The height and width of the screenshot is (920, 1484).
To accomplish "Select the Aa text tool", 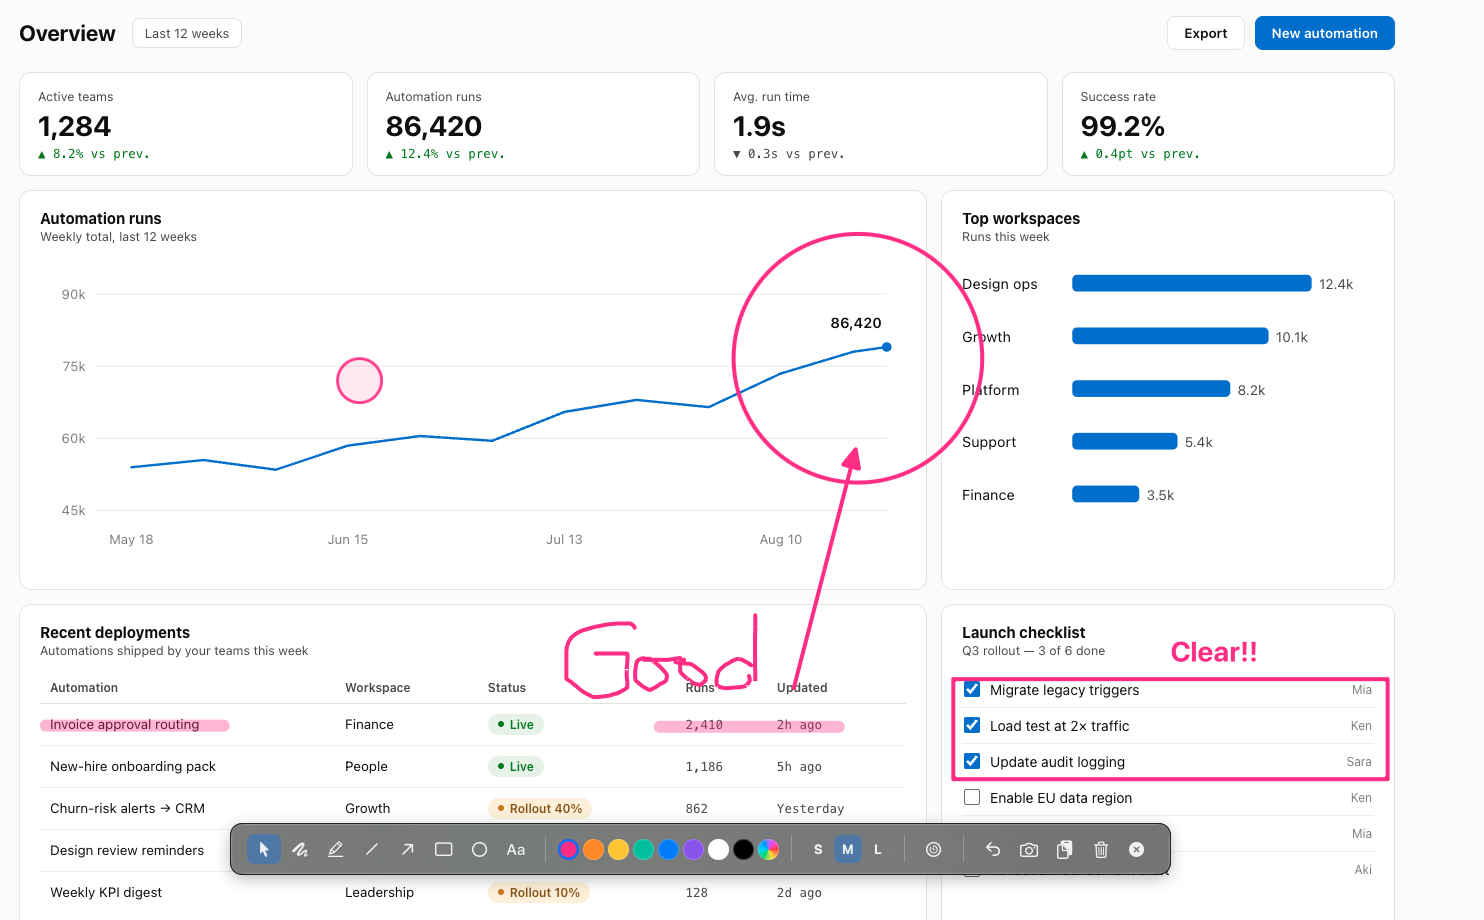I will tap(516, 849).
